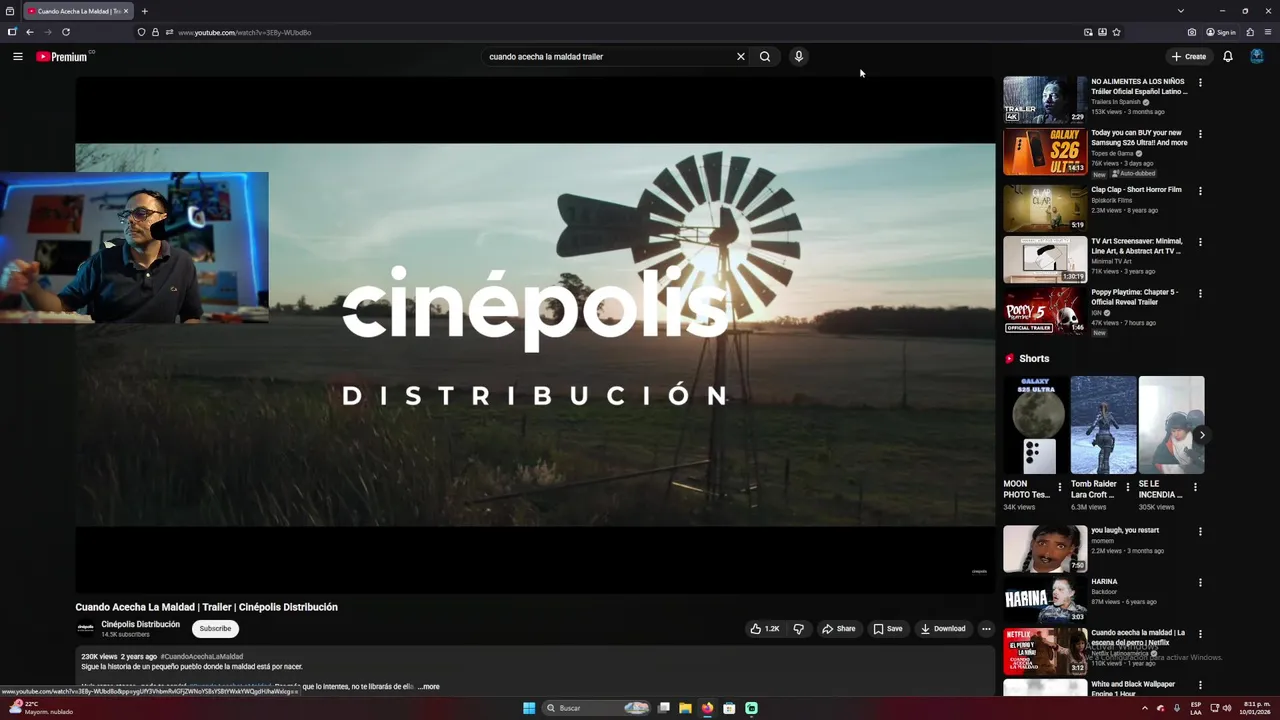Open options for NO ALIMENTES A LOS NIÑOS
Image resolution: width=1280 pixels, height=720 pixels.
(1200, 83)
